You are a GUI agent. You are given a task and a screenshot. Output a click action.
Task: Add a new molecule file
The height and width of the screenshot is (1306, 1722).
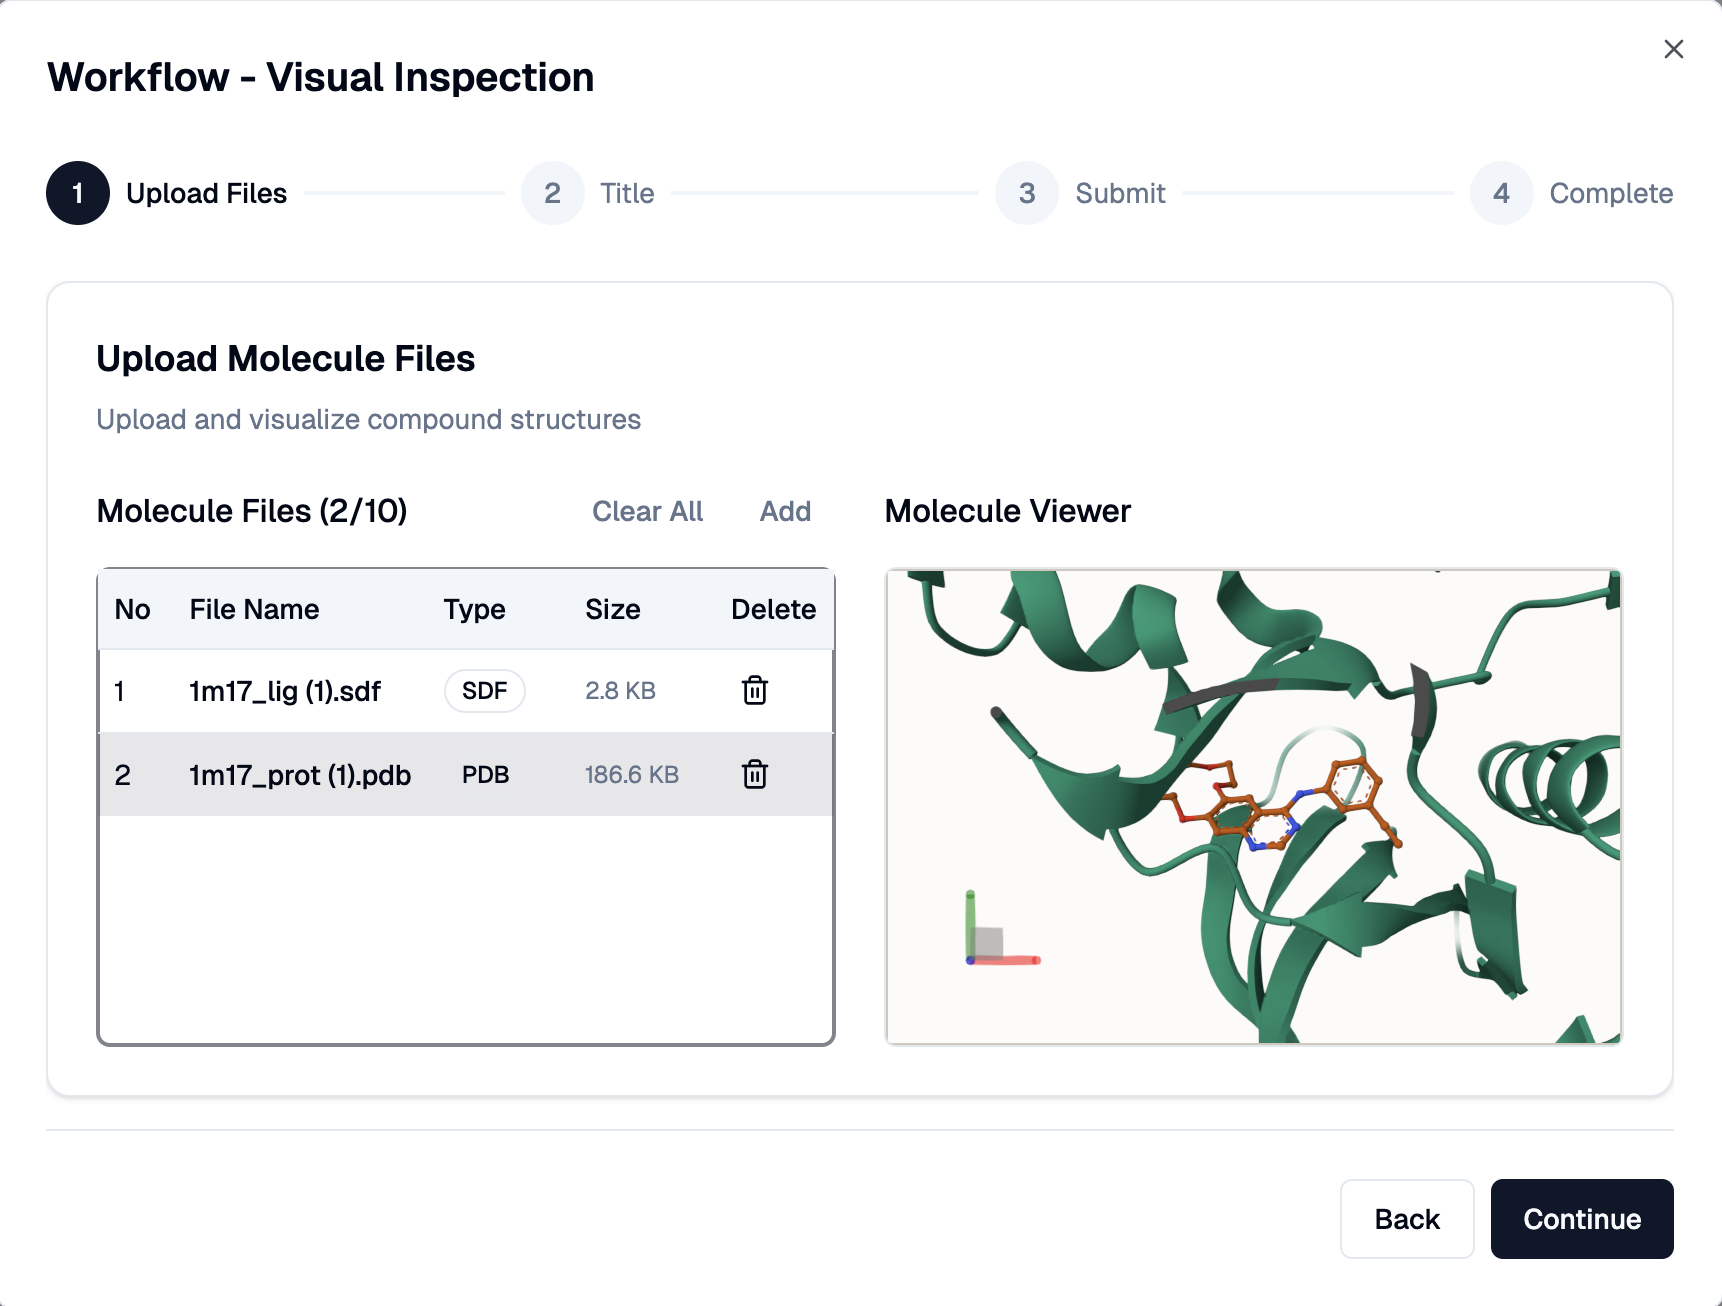[785, 511]
